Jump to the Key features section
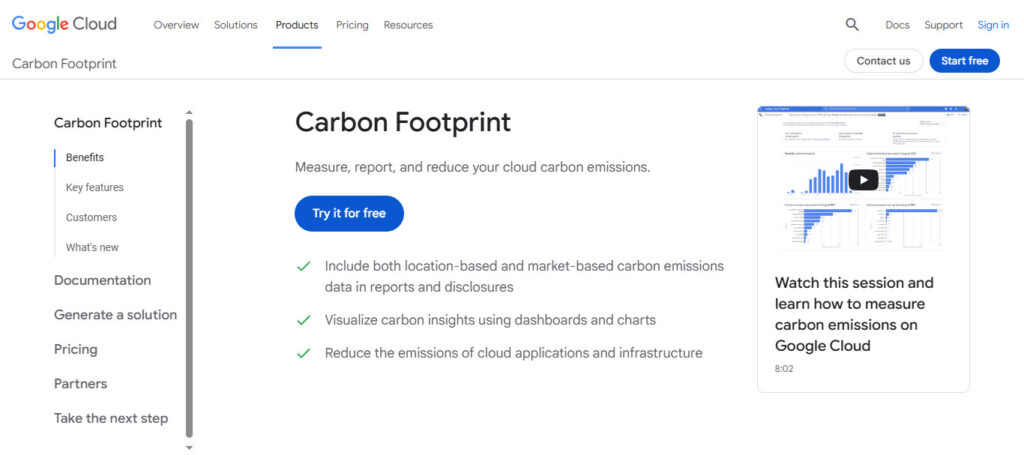1024x455 pixels. click(x=95, y=187)
